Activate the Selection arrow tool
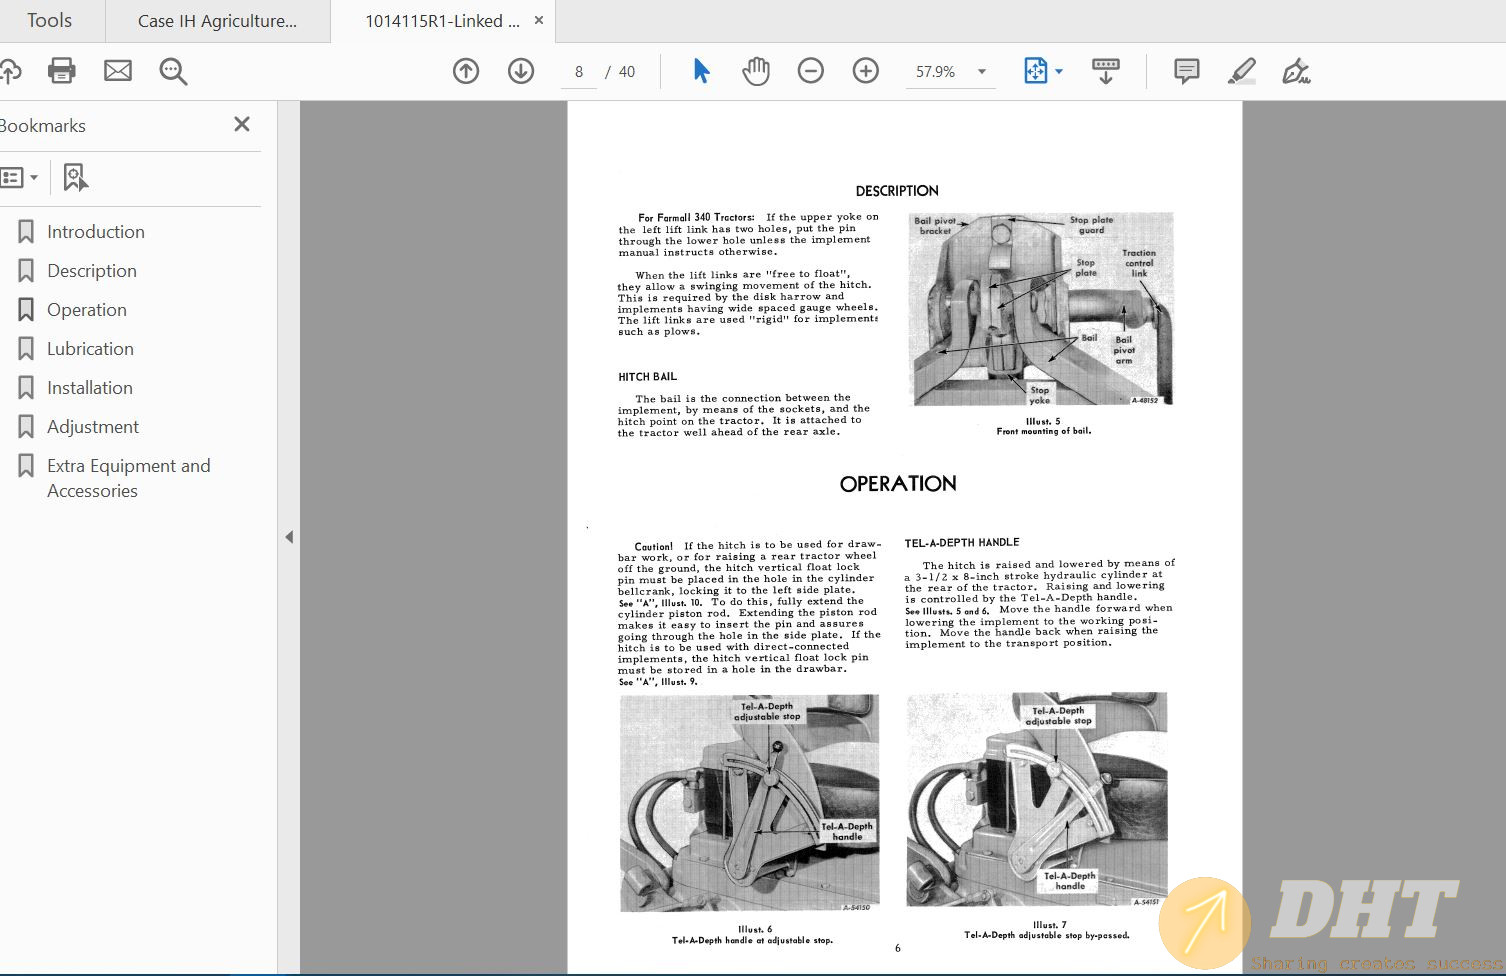 coord(701,71)
